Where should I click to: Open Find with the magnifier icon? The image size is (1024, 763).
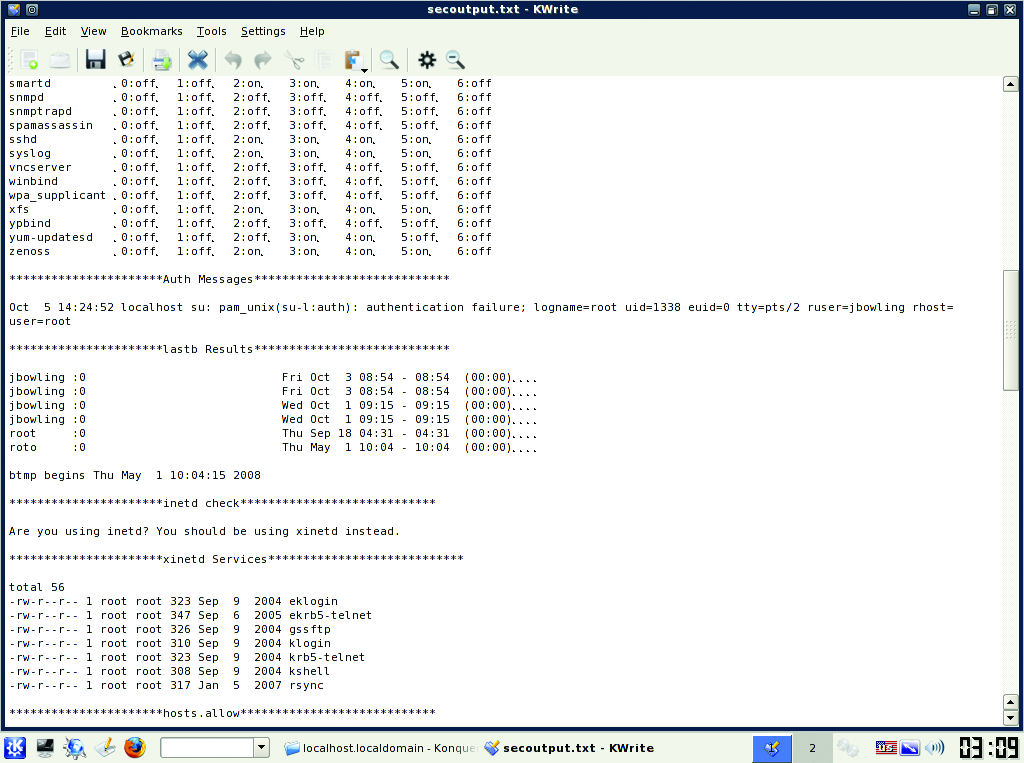388,60
